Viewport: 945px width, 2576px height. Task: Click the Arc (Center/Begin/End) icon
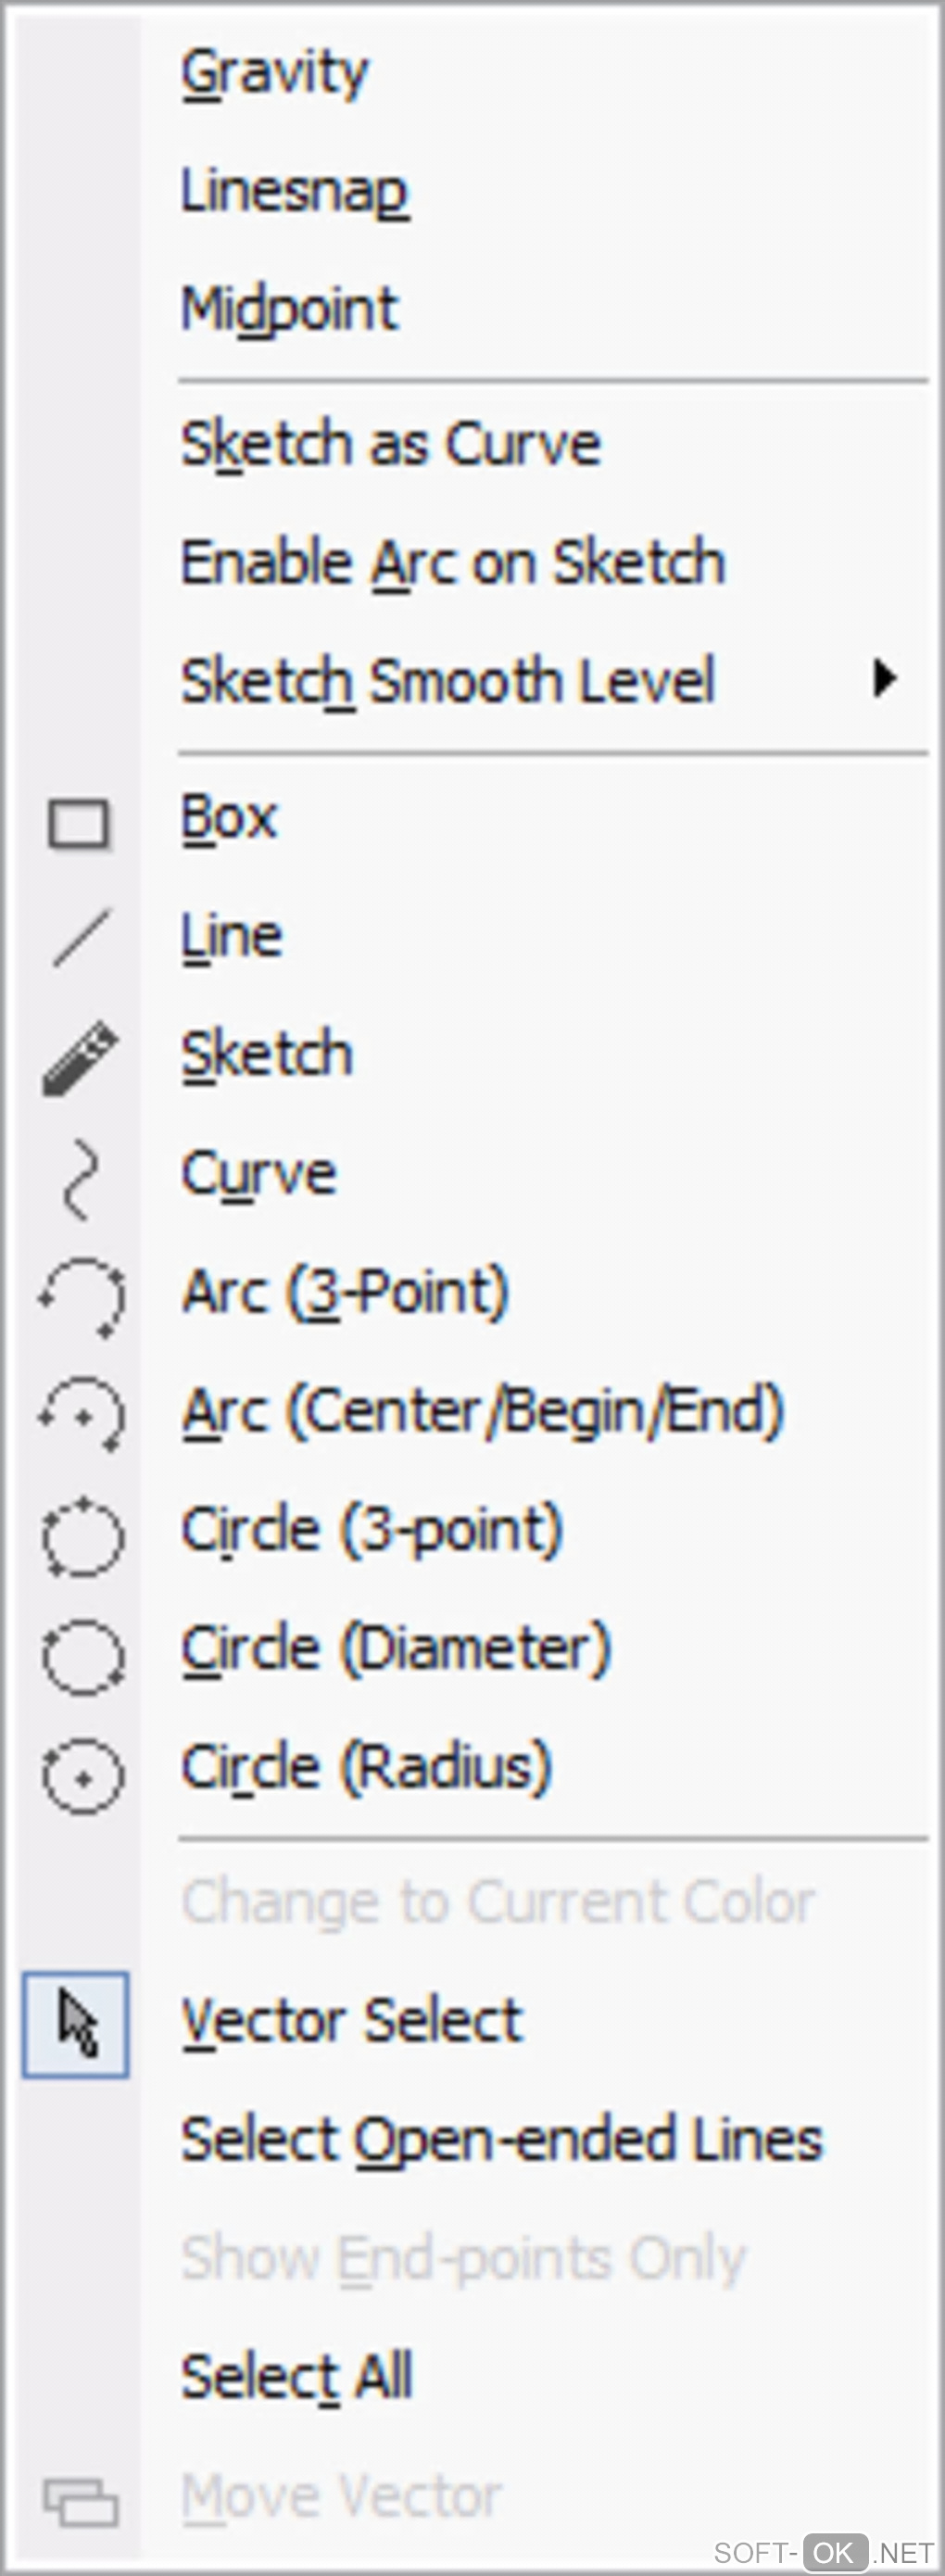click(x=82, y=1415)
